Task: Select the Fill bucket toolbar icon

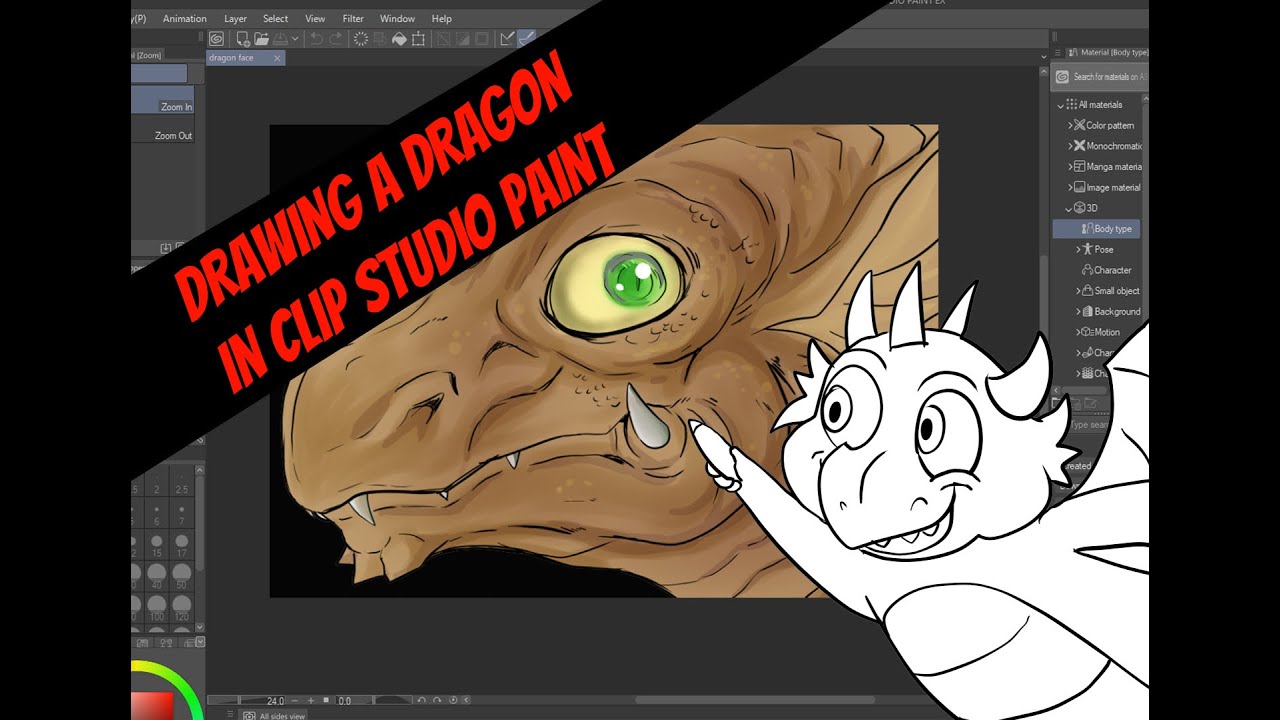Action: click(398, 39)
